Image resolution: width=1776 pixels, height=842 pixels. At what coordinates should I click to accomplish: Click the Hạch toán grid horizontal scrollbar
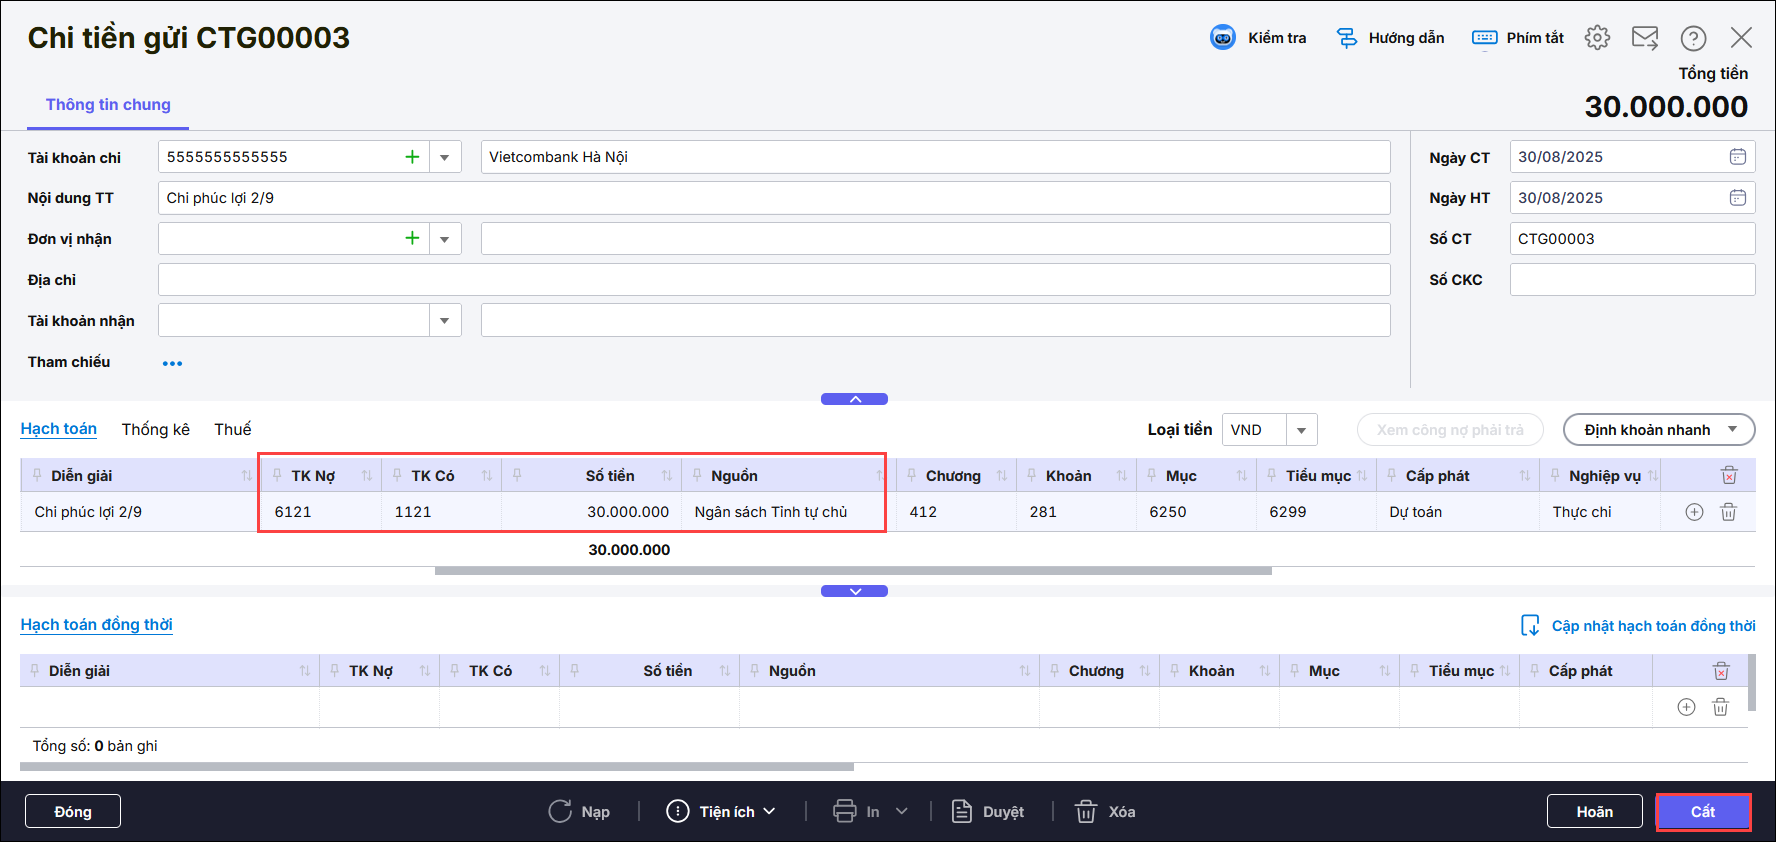(x=852, y=571)
